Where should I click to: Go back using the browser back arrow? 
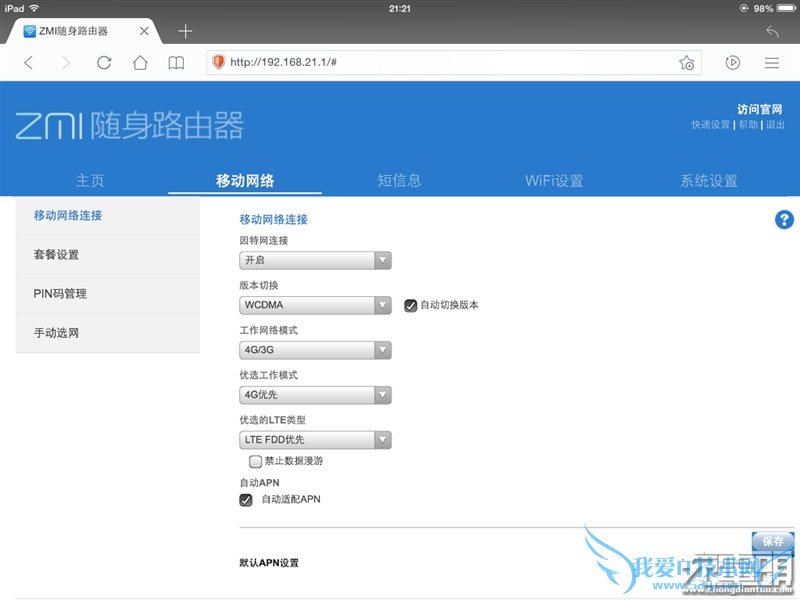(29, 63)
